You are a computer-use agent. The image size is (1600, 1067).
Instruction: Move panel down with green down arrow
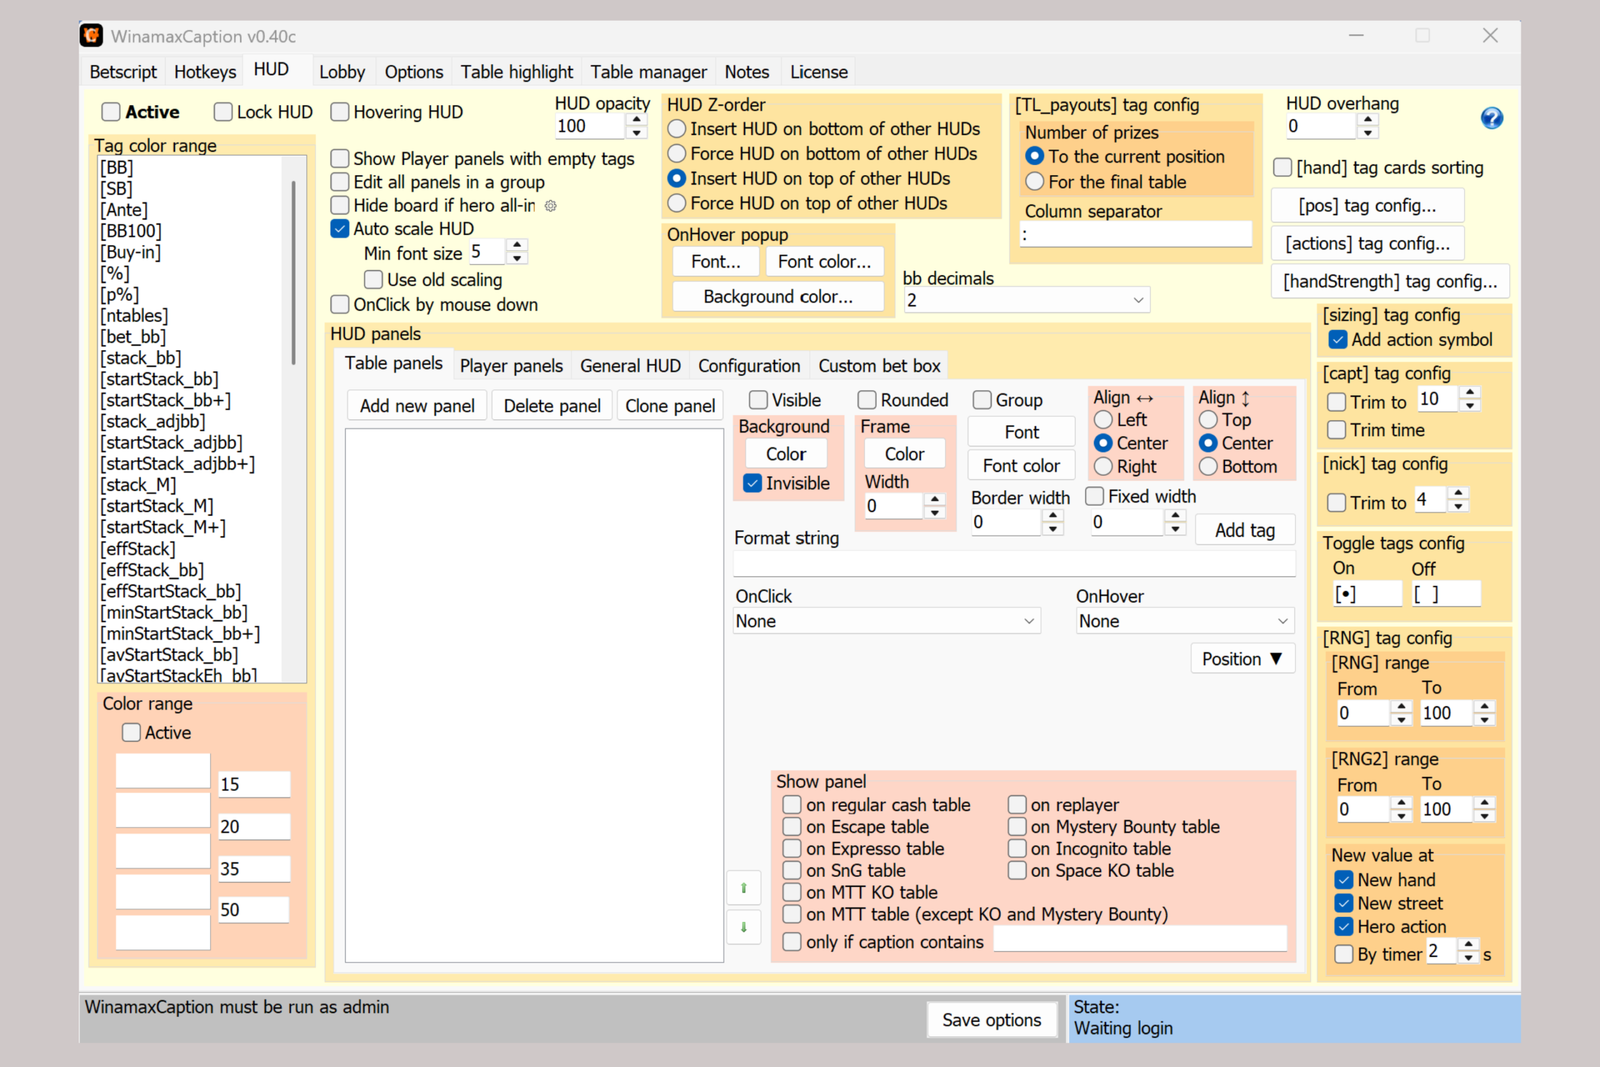point(744,927)
